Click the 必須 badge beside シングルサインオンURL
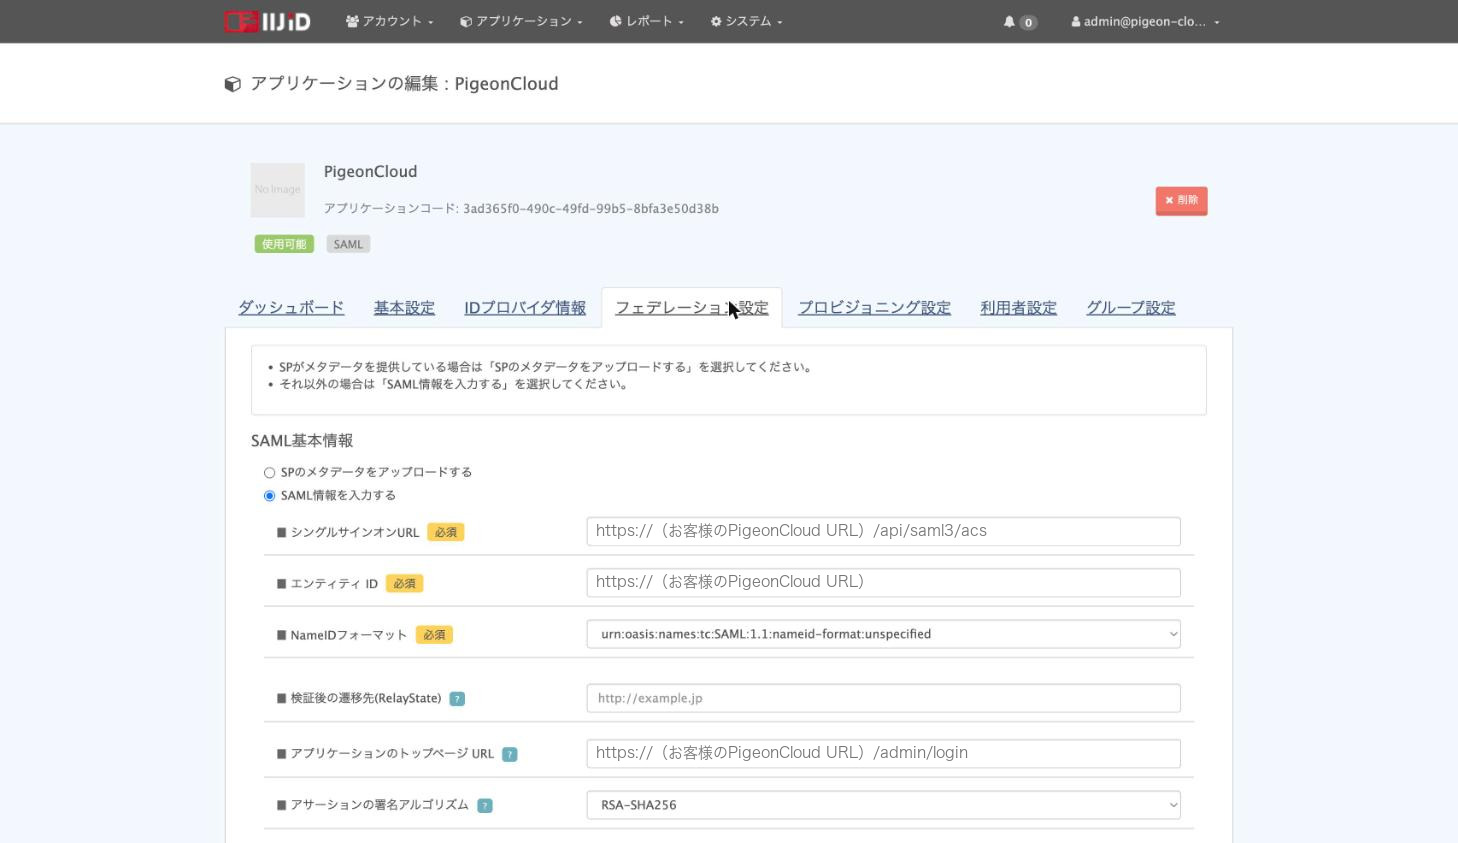Image resolution: width=1458 pixels, height=843 pixels. [x=446, y=533]
